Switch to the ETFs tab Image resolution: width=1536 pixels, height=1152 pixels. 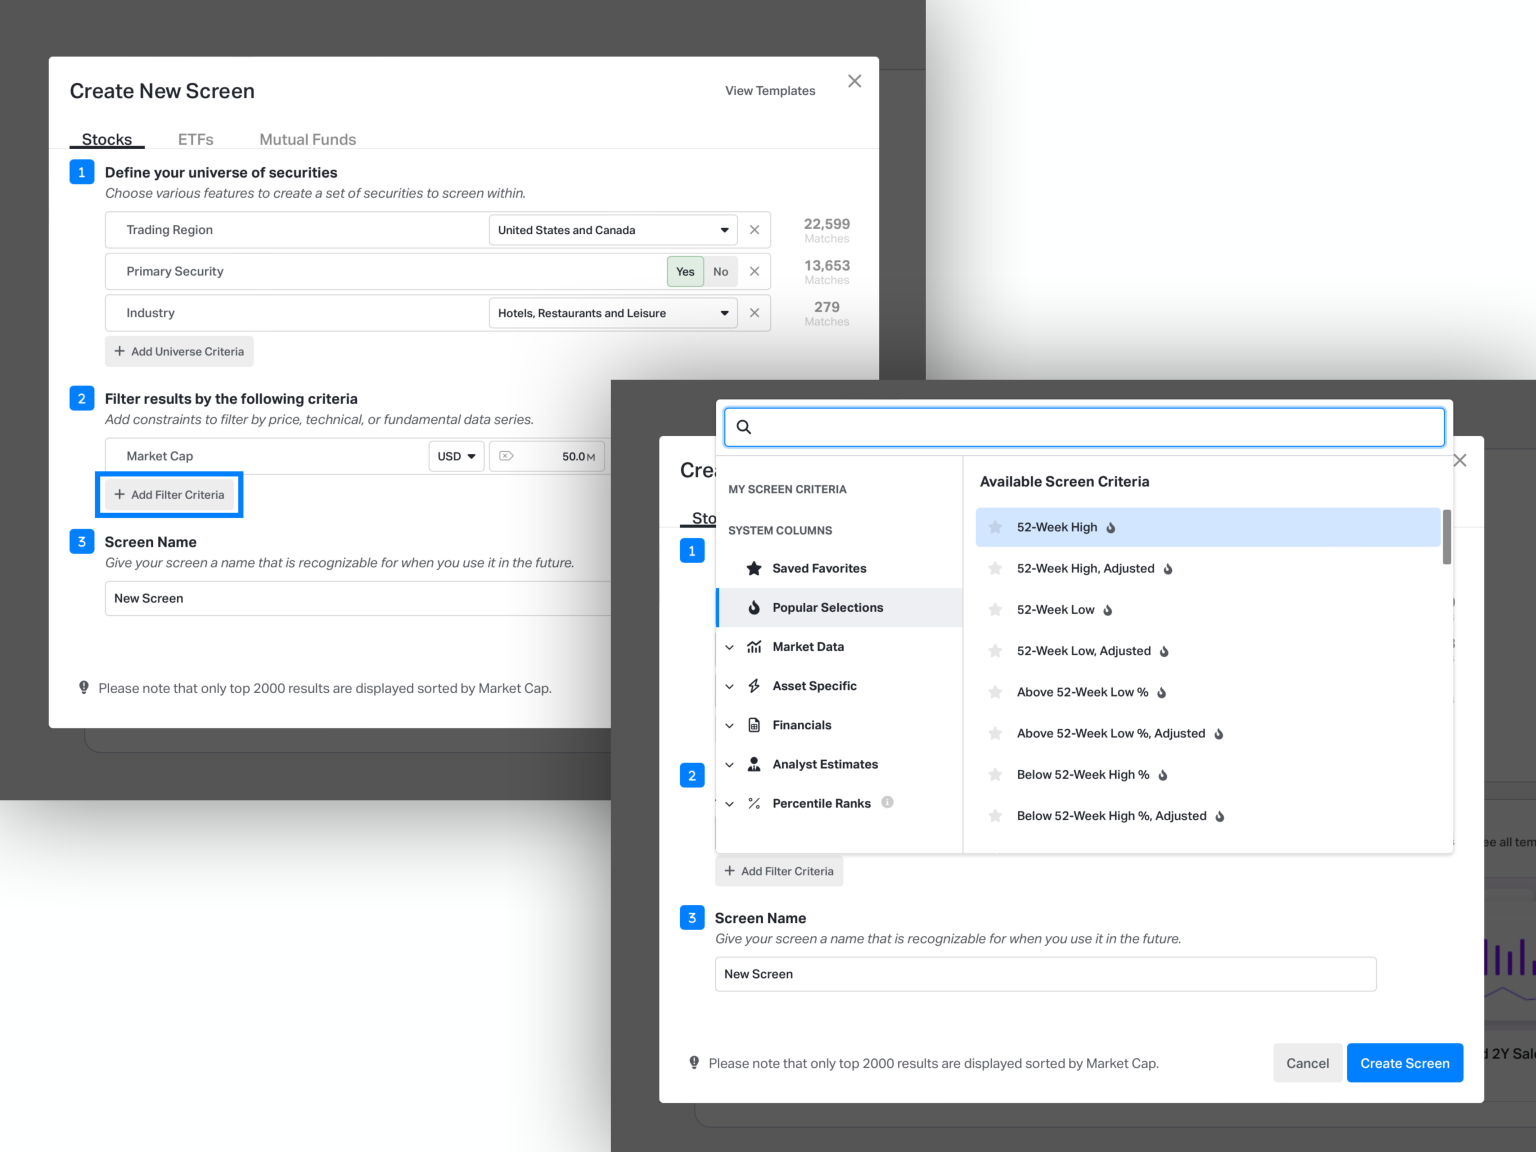tap(195, 139)
